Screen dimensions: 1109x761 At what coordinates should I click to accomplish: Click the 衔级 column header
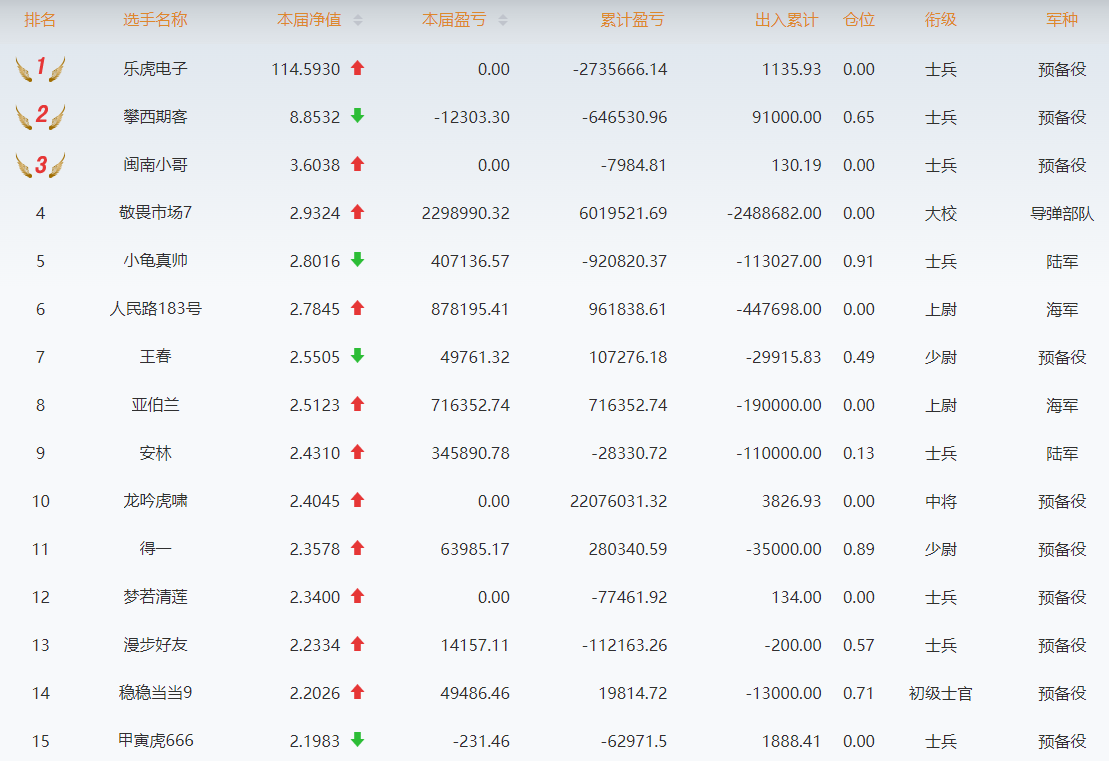point(941,20)
